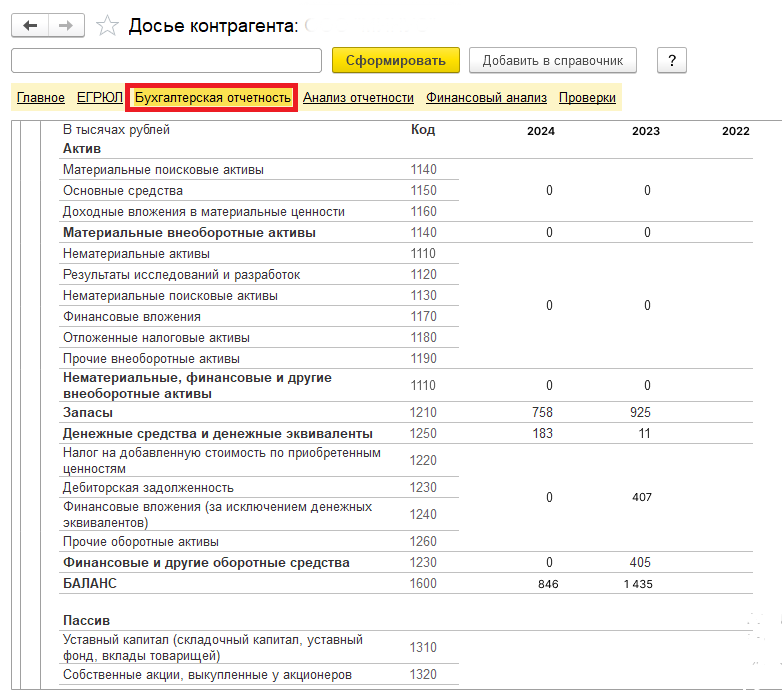
Task: Select the 2024 column header
Action: coord(541,131)
